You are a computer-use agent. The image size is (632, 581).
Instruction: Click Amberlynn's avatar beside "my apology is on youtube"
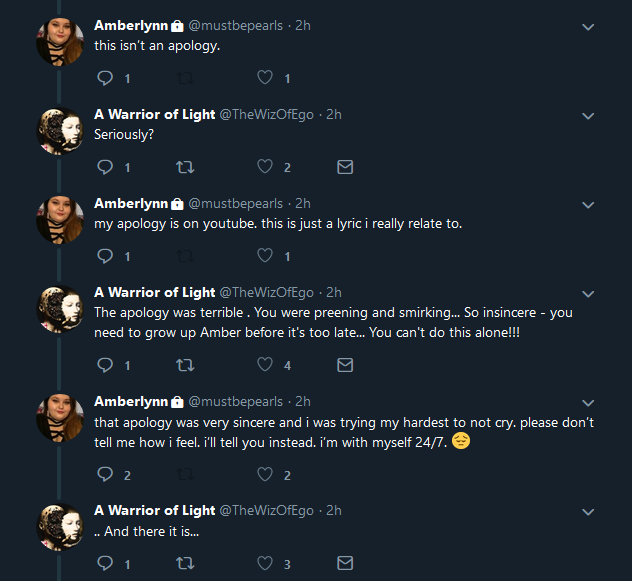point(60,220)
